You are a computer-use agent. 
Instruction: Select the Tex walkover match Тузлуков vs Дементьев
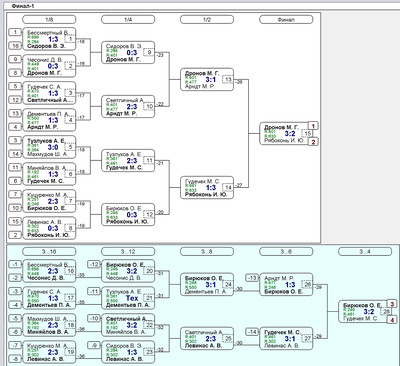128,298
